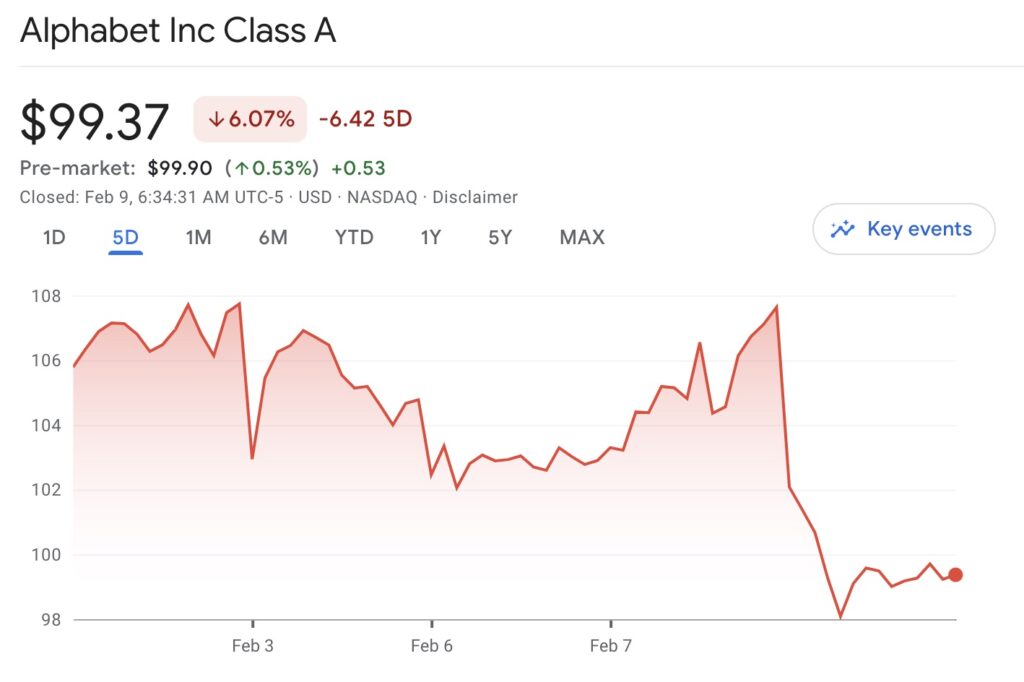
Task: Click the Alphabet Inc Class A title
Action: click(x=178, y=31)
